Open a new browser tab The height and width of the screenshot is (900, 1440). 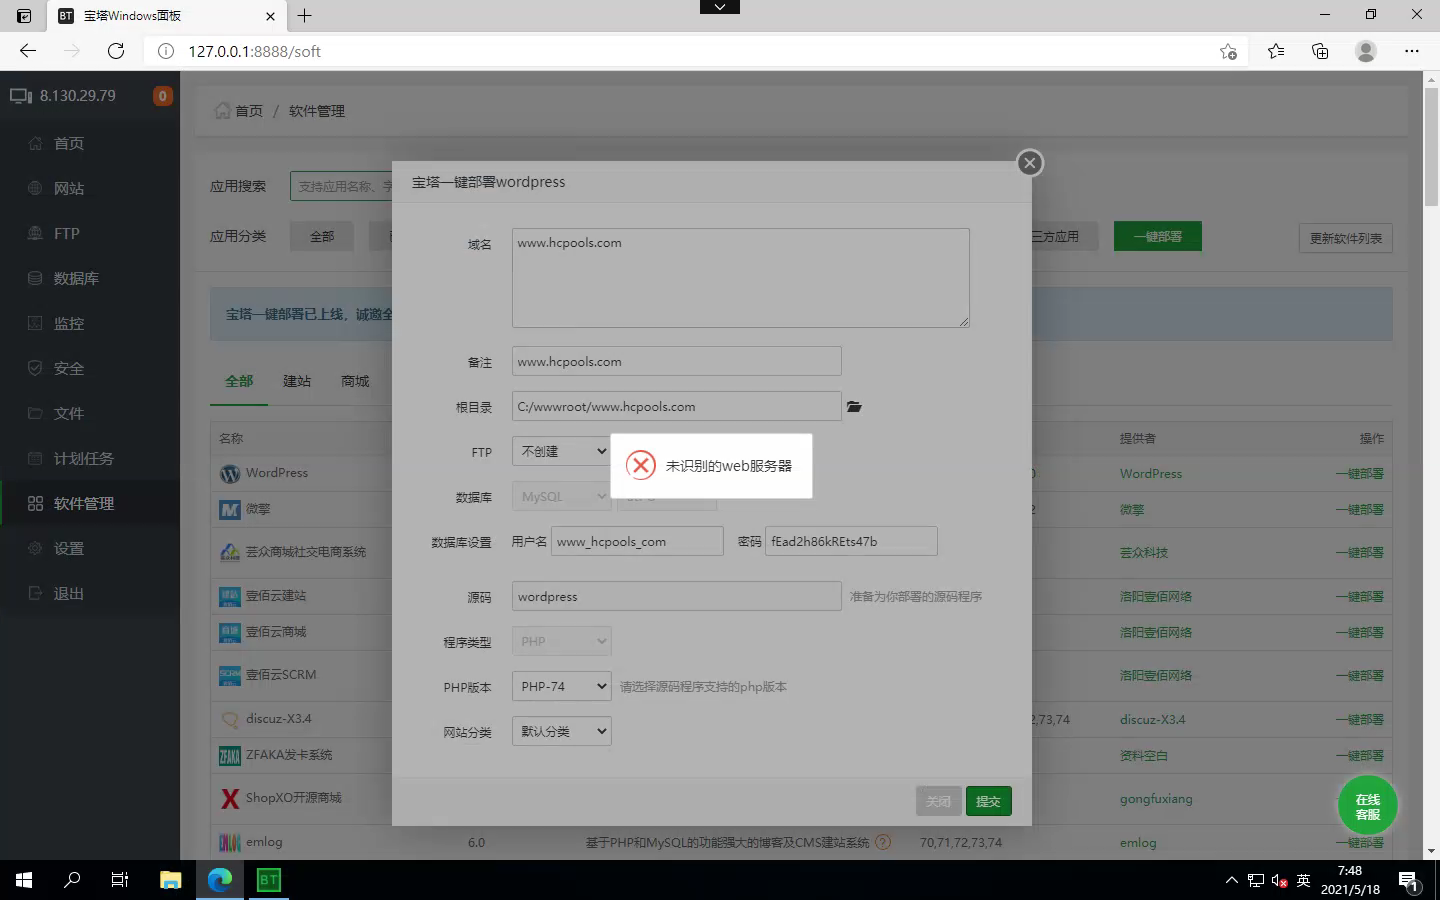point(305,16)
